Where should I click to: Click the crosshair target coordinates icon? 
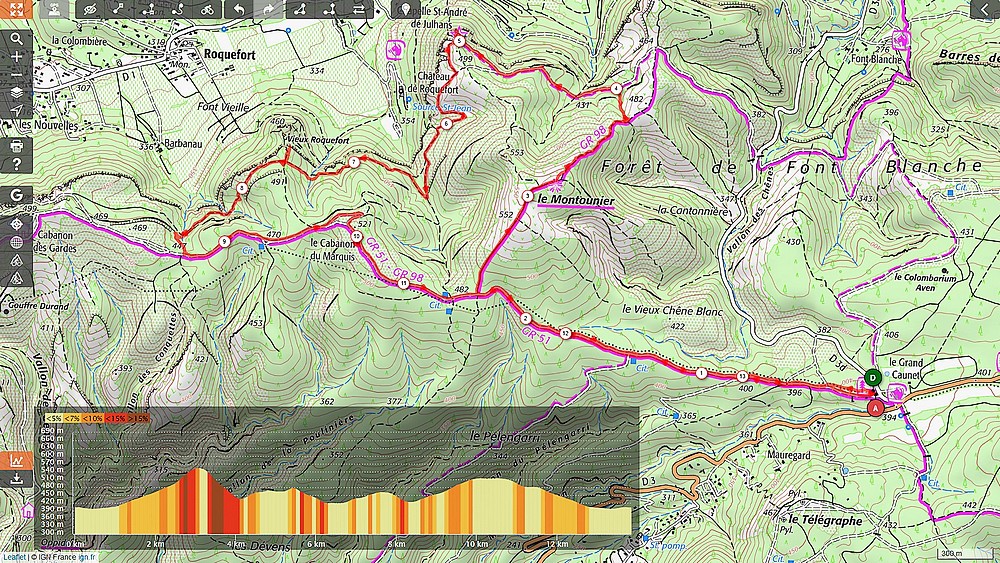pos(17,224)
